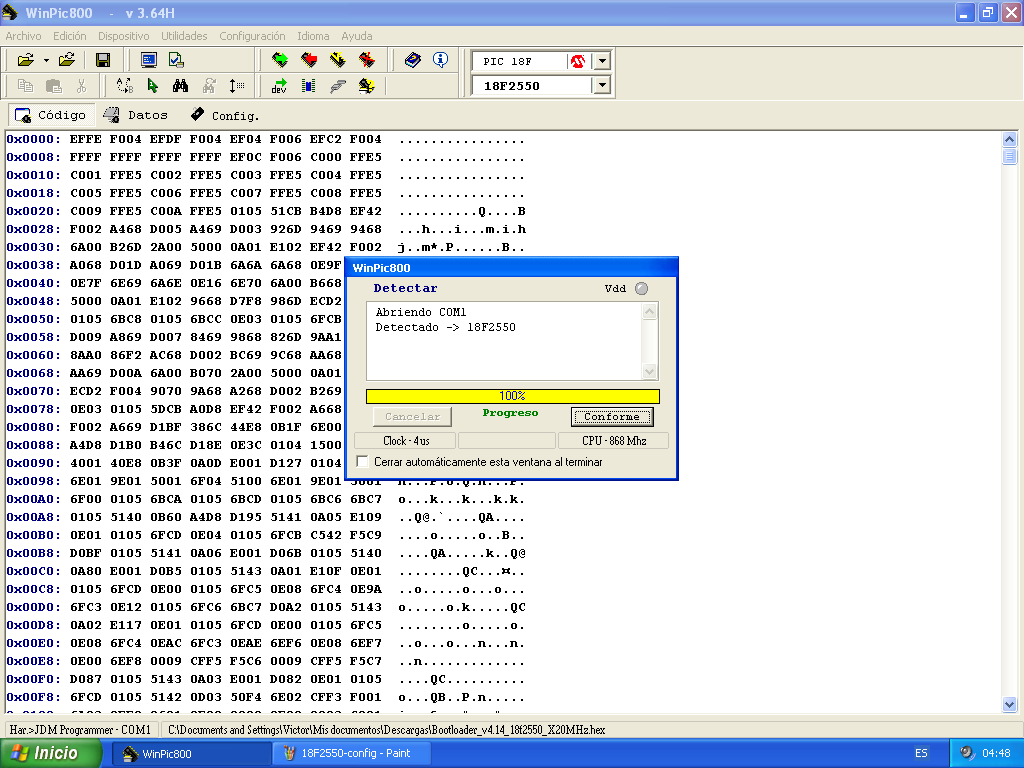Click the yellow 100% progress bar
The image size is (1024, 768).
pyautogui.click(x=513, y=396)
